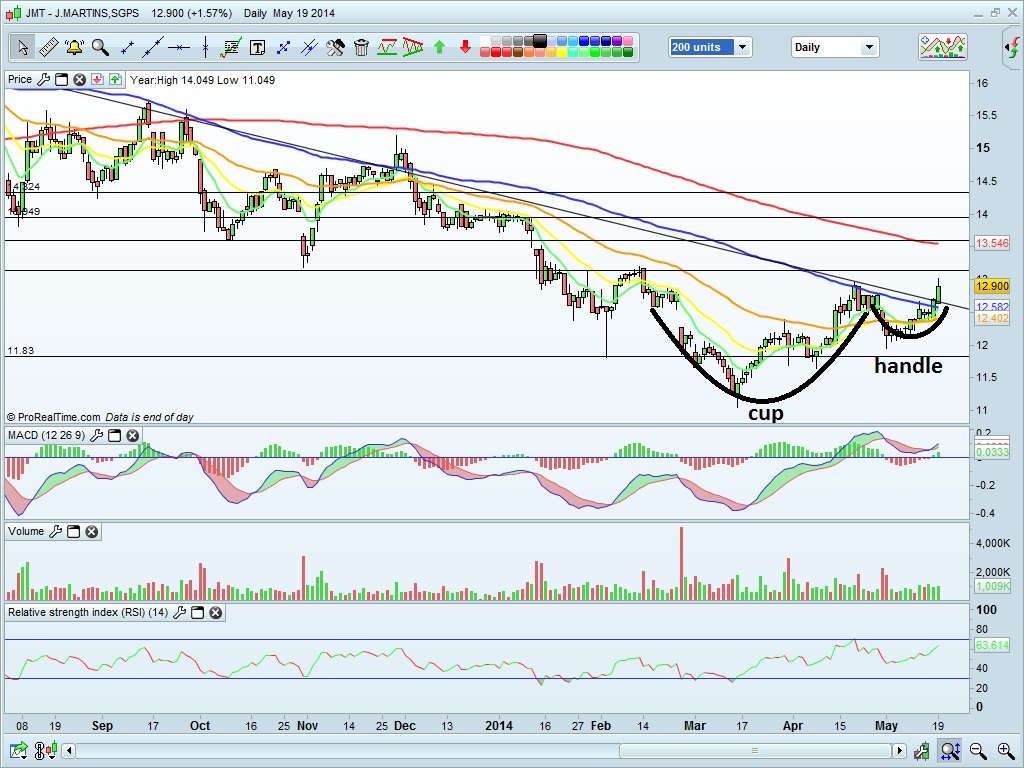Viewport: 1024px width, 768px height.
Task: Open Volume indicator wrench settings
Action: pos(56,532)
